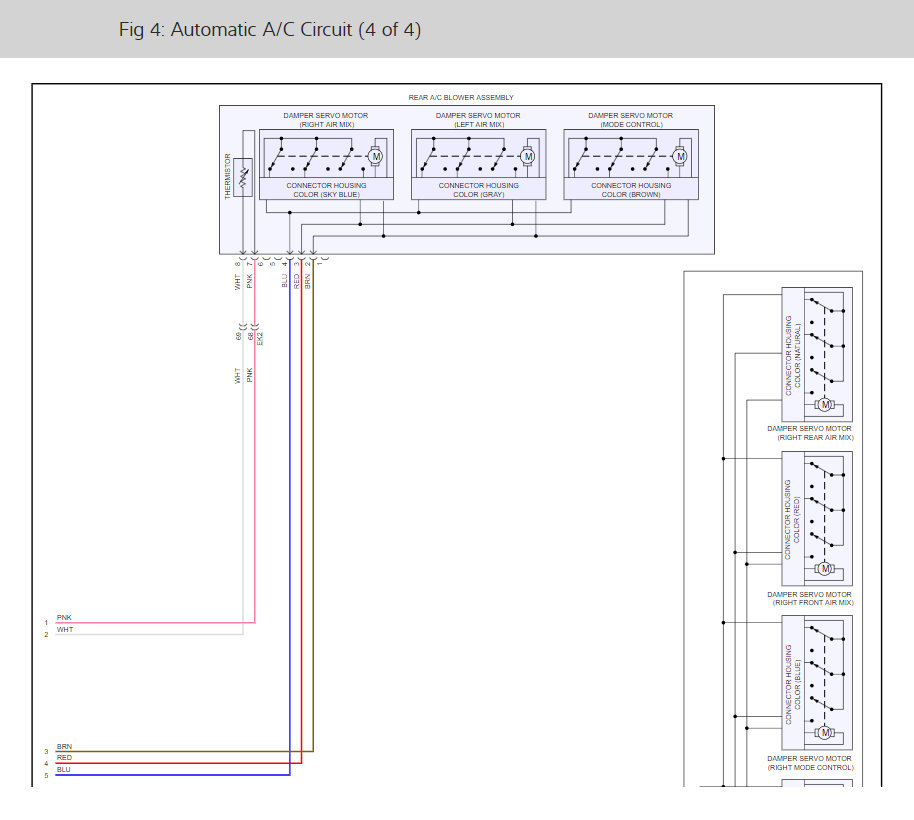Click 'CONNECTOR HOUSING COLOR (BROWN)' text
Screen dimensions: 914x820
pyautogui.click(x=631, y=190)
